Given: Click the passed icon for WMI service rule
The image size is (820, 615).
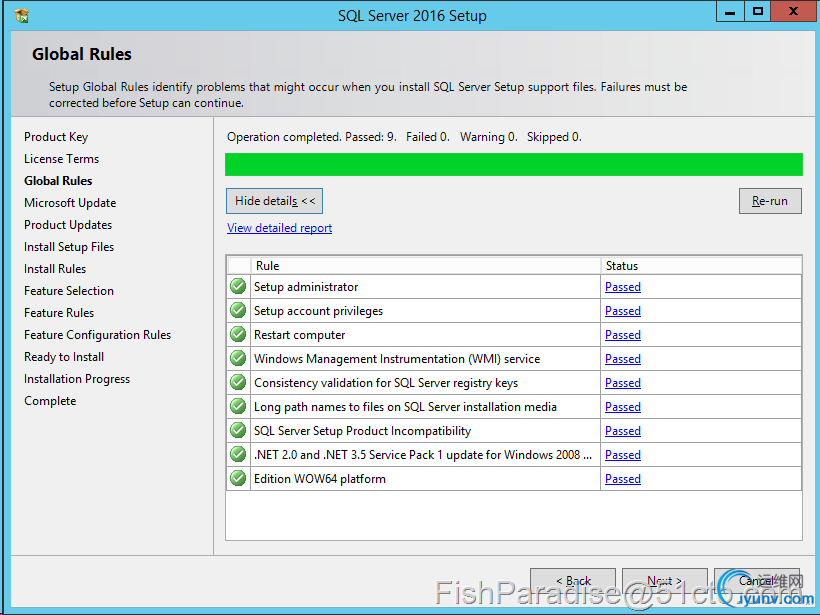Looking at the screenshot, I should tap(238, 359).
